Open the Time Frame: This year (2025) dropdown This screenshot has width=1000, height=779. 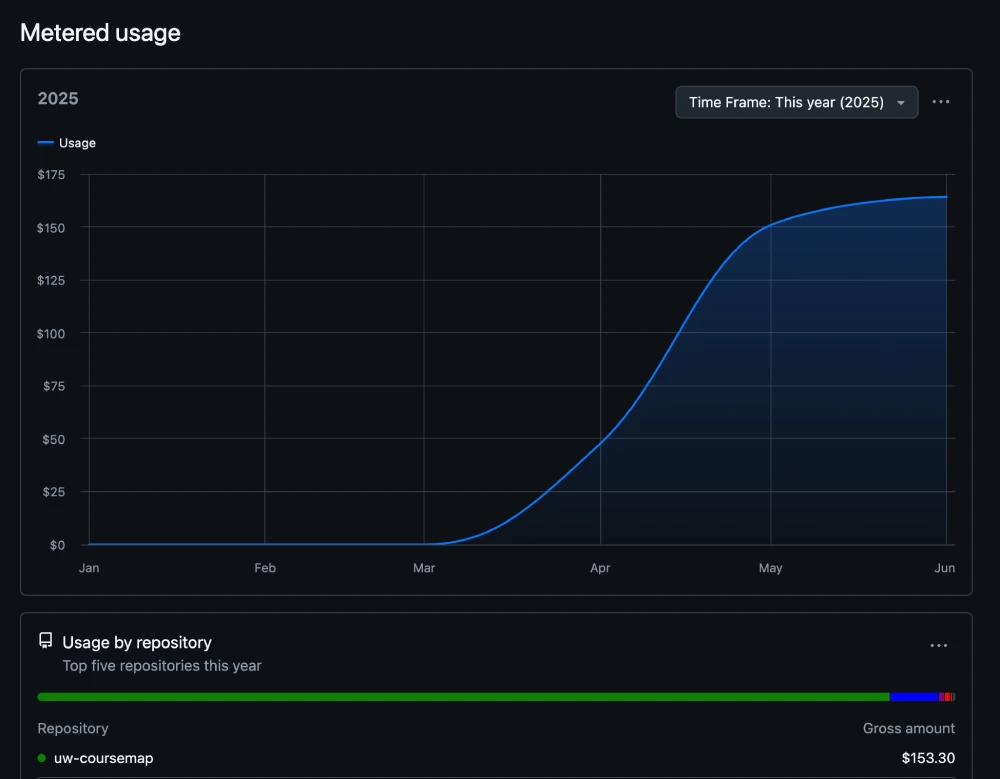[x=796, y=102]
